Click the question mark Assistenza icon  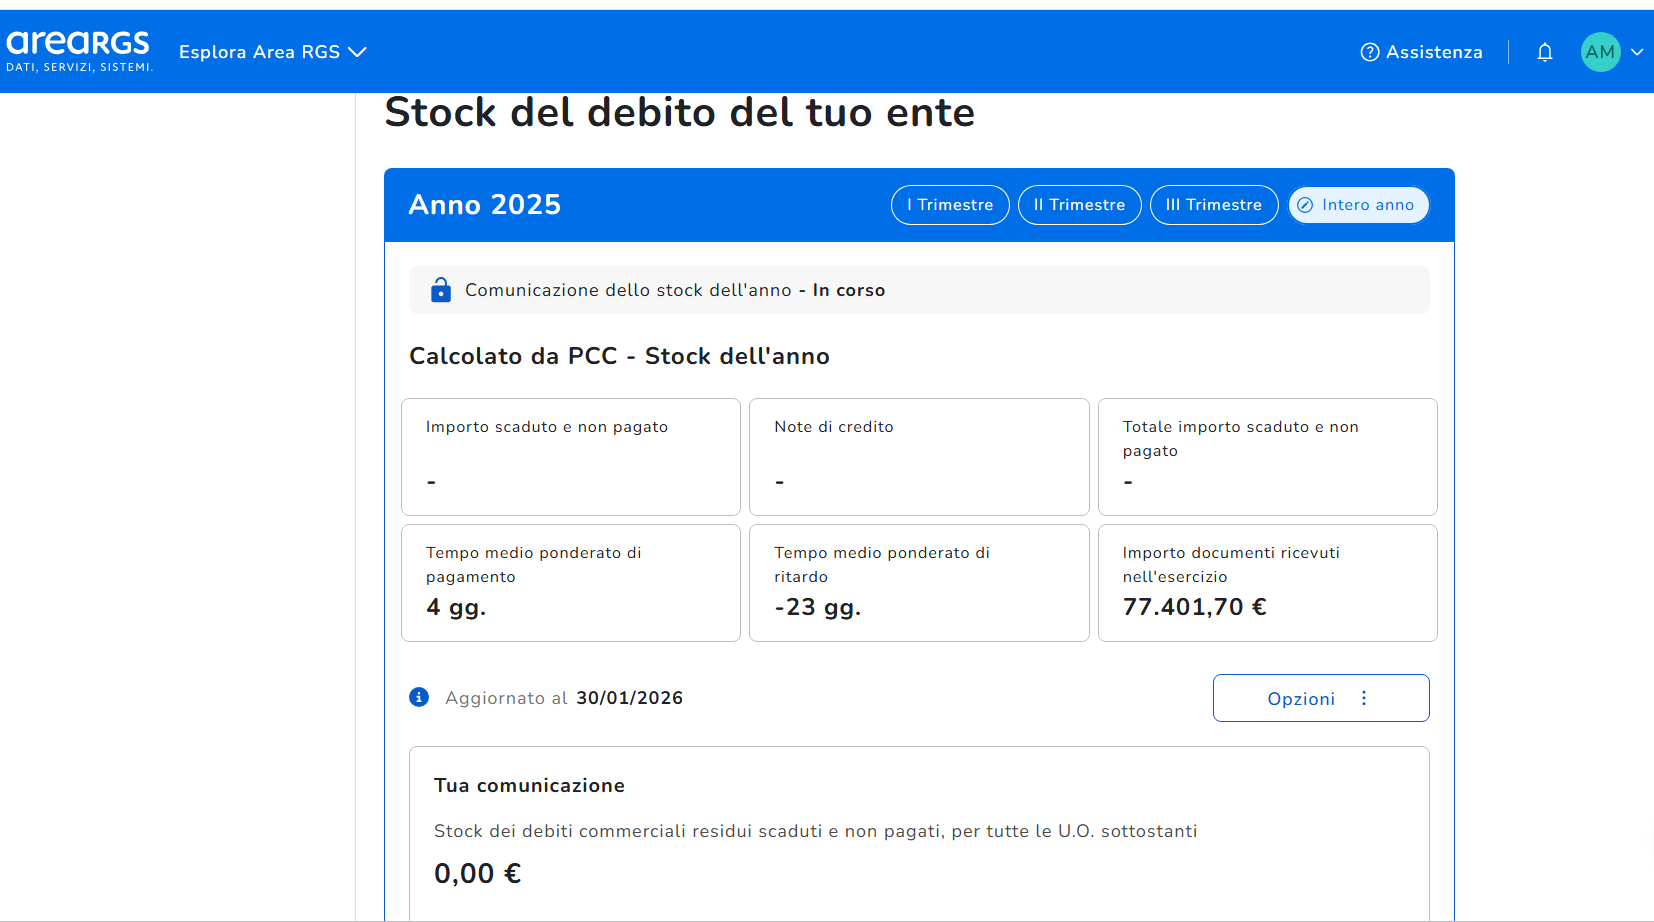1369,52
